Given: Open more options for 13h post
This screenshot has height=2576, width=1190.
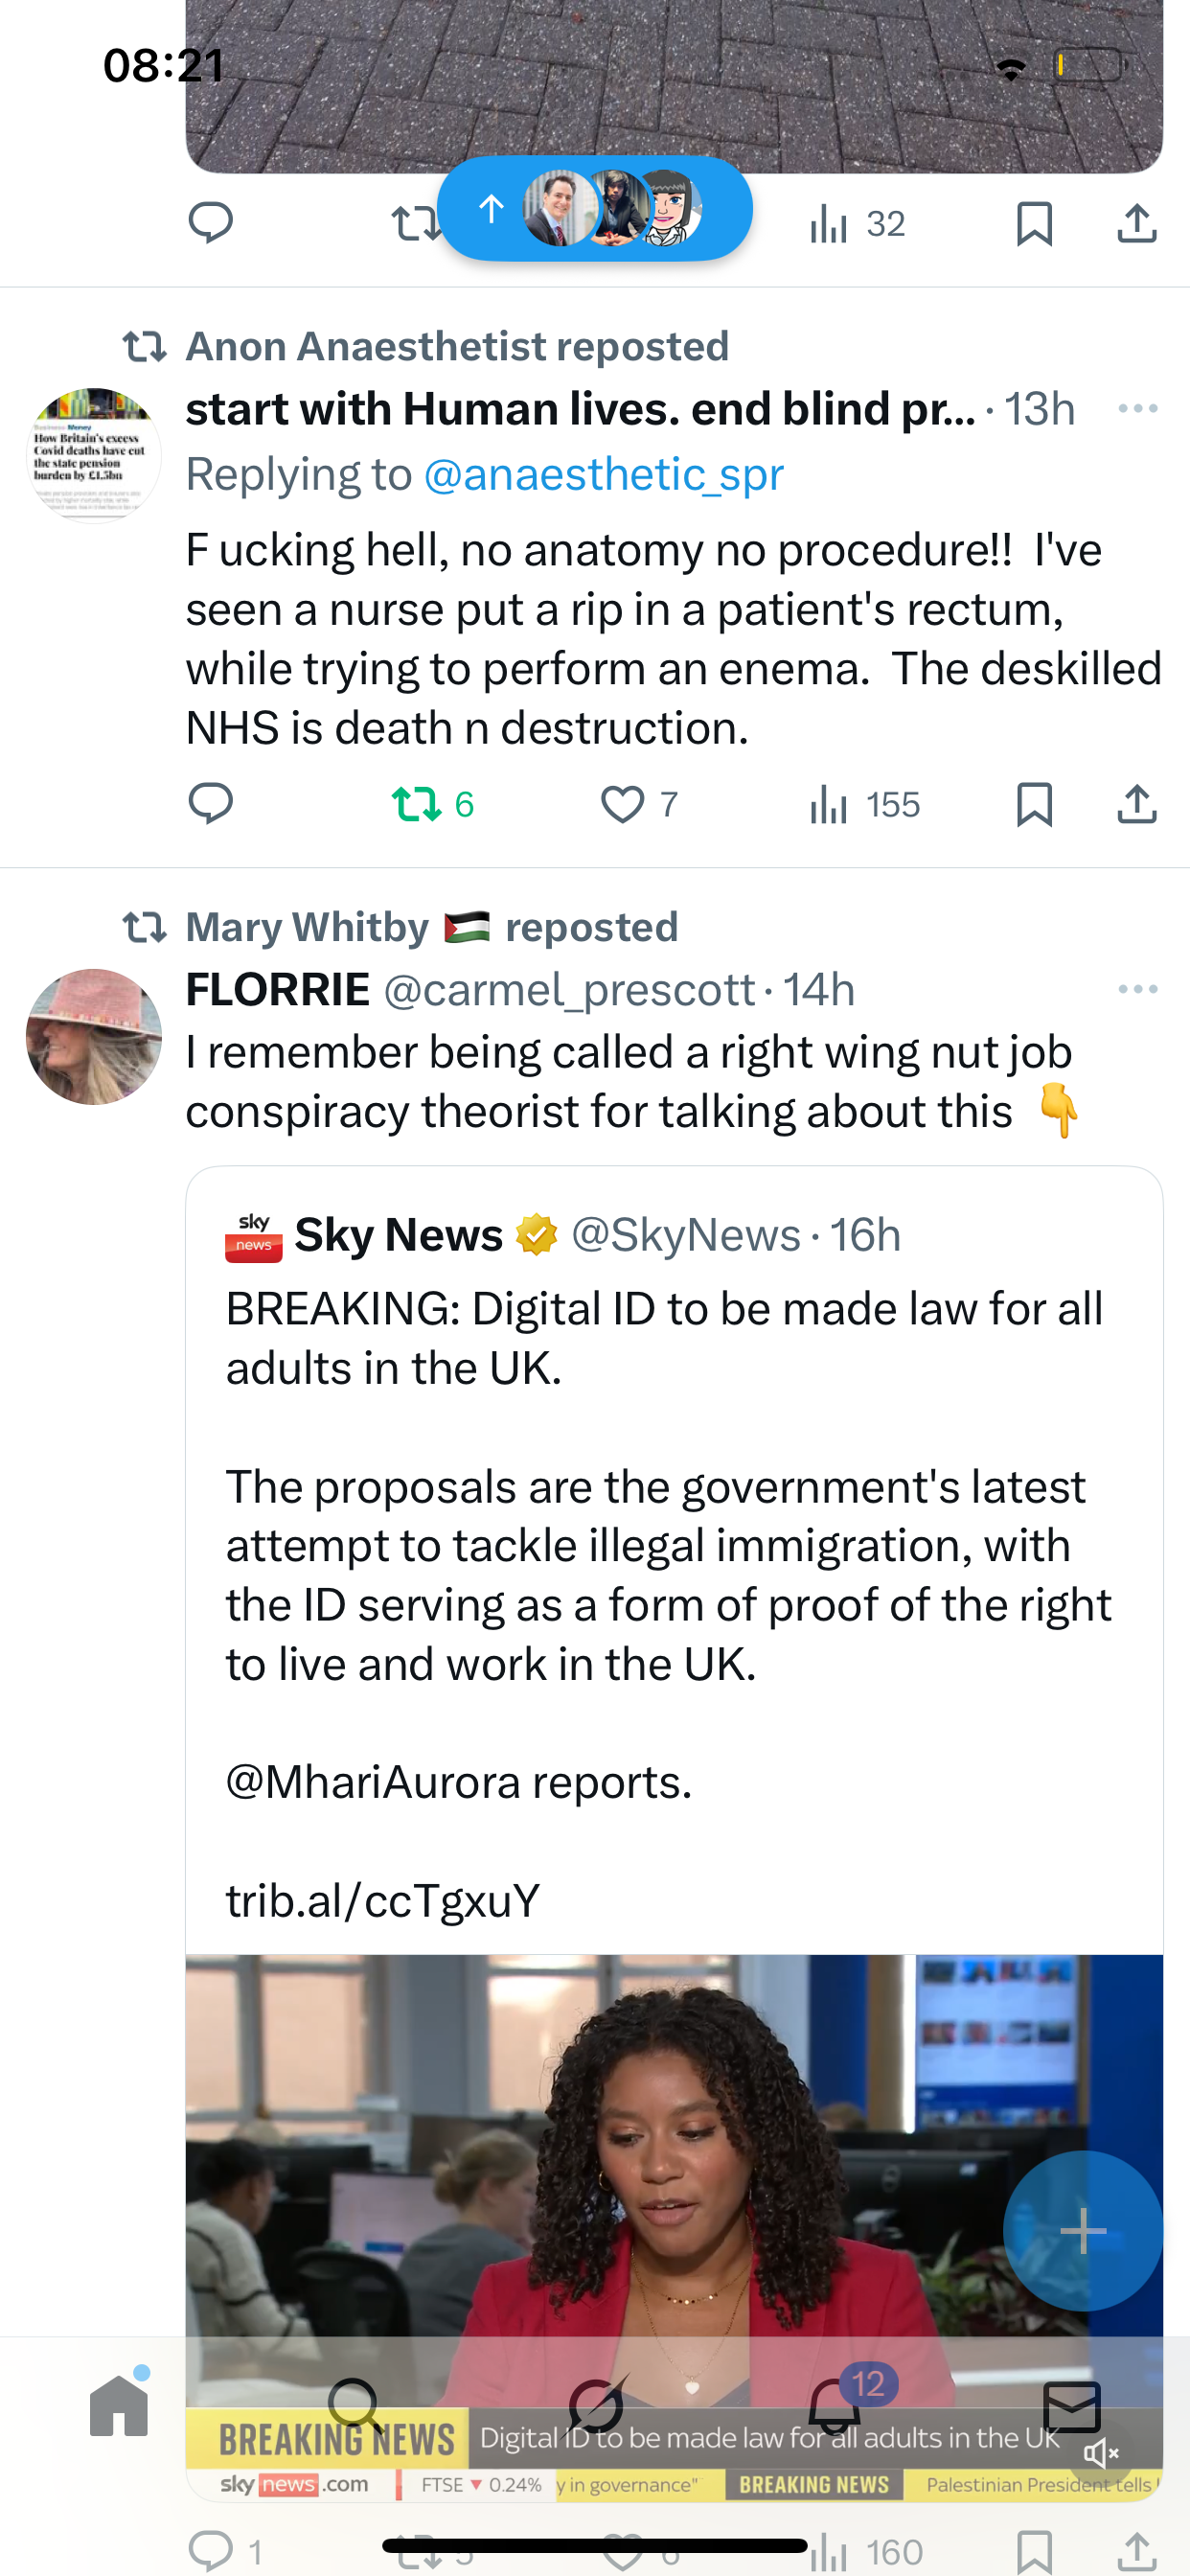Looking at the screenshot, I should point(1137,408).
